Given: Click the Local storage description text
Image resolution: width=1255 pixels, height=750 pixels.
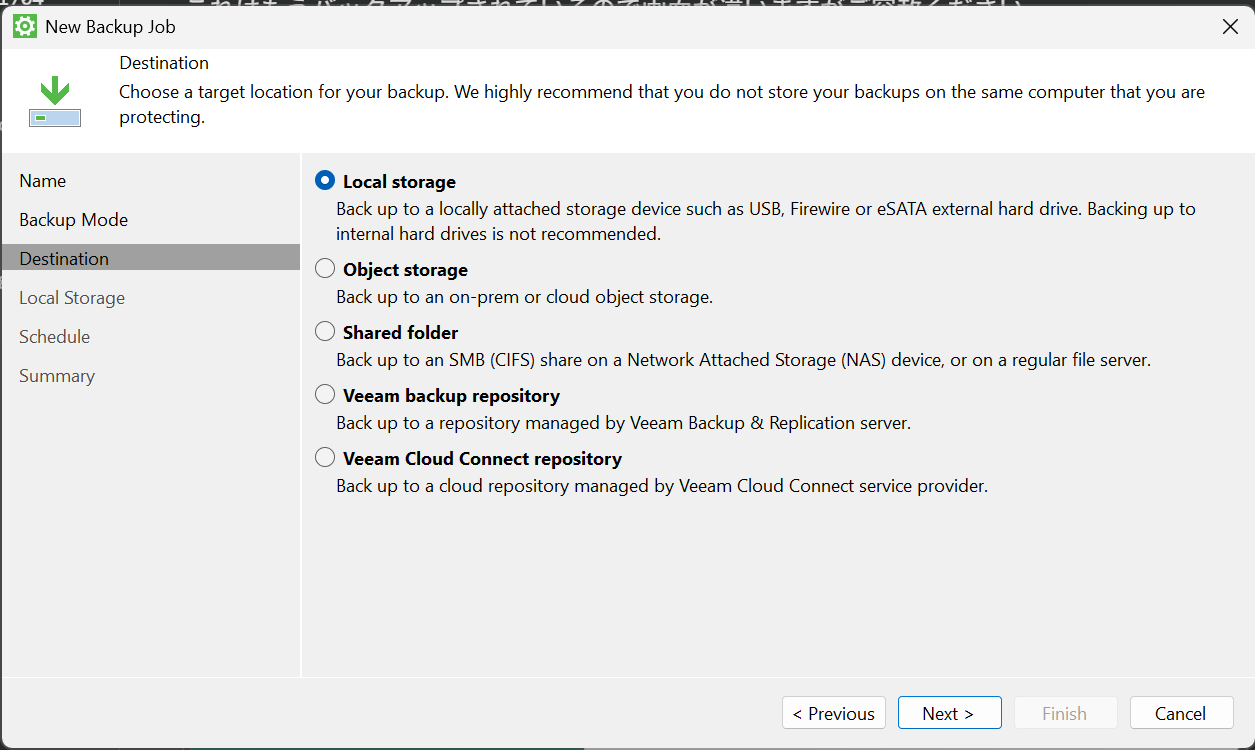Looking at the screenshot, I should tap(765, 222).
